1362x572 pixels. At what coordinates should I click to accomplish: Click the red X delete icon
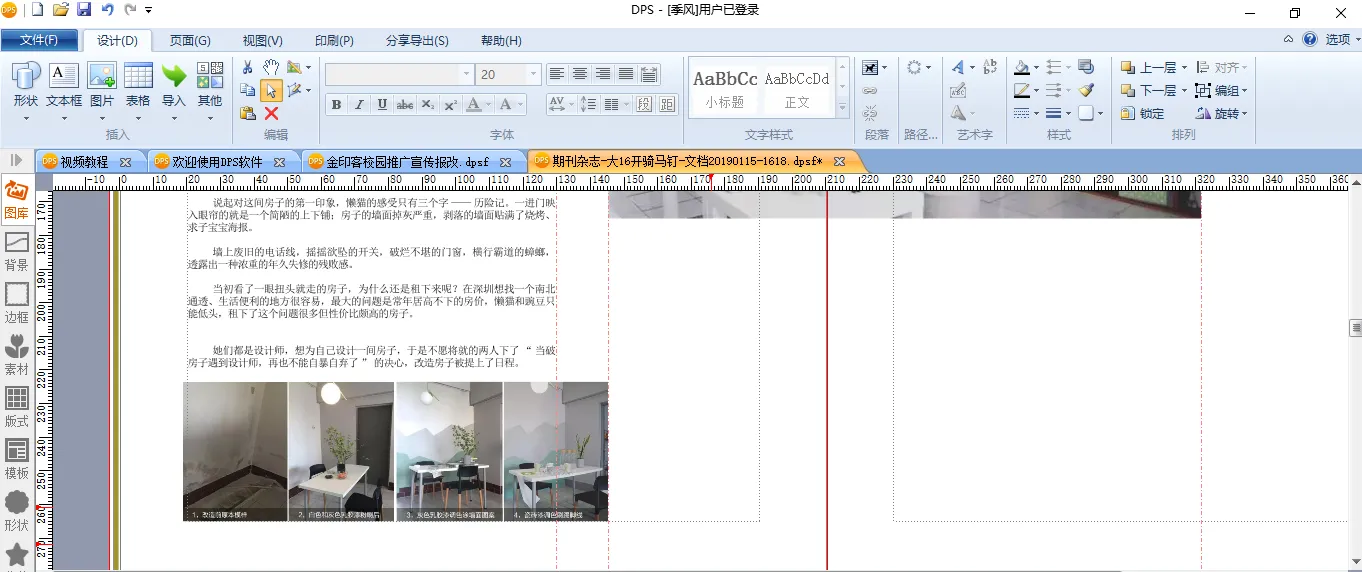(271, 113)
